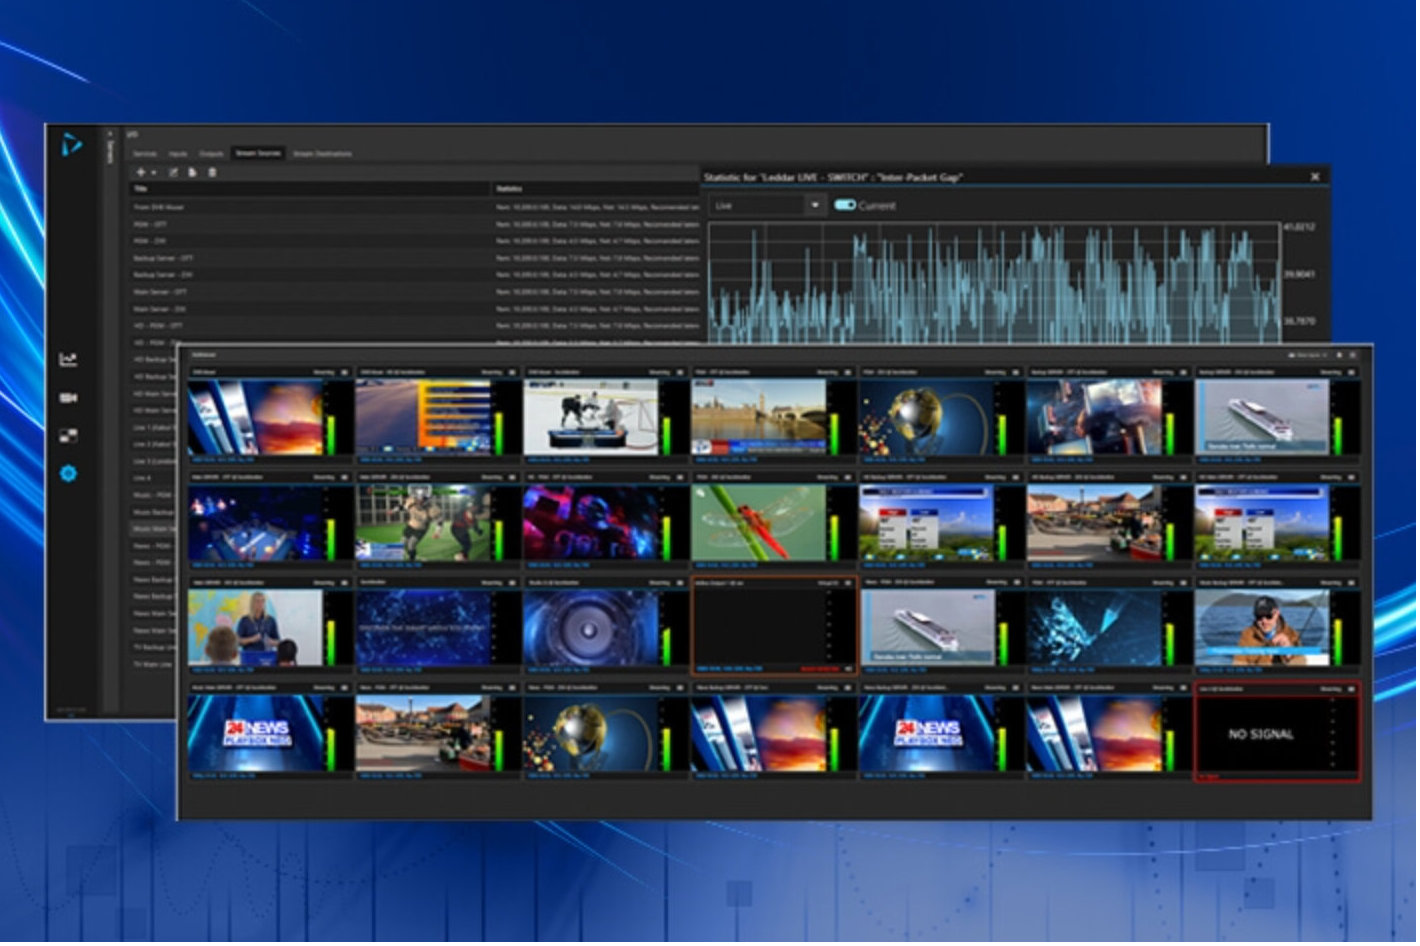Click the fullscreen icon in the multiview window header
This screenshot has width=1420, height=946.
1354,355
